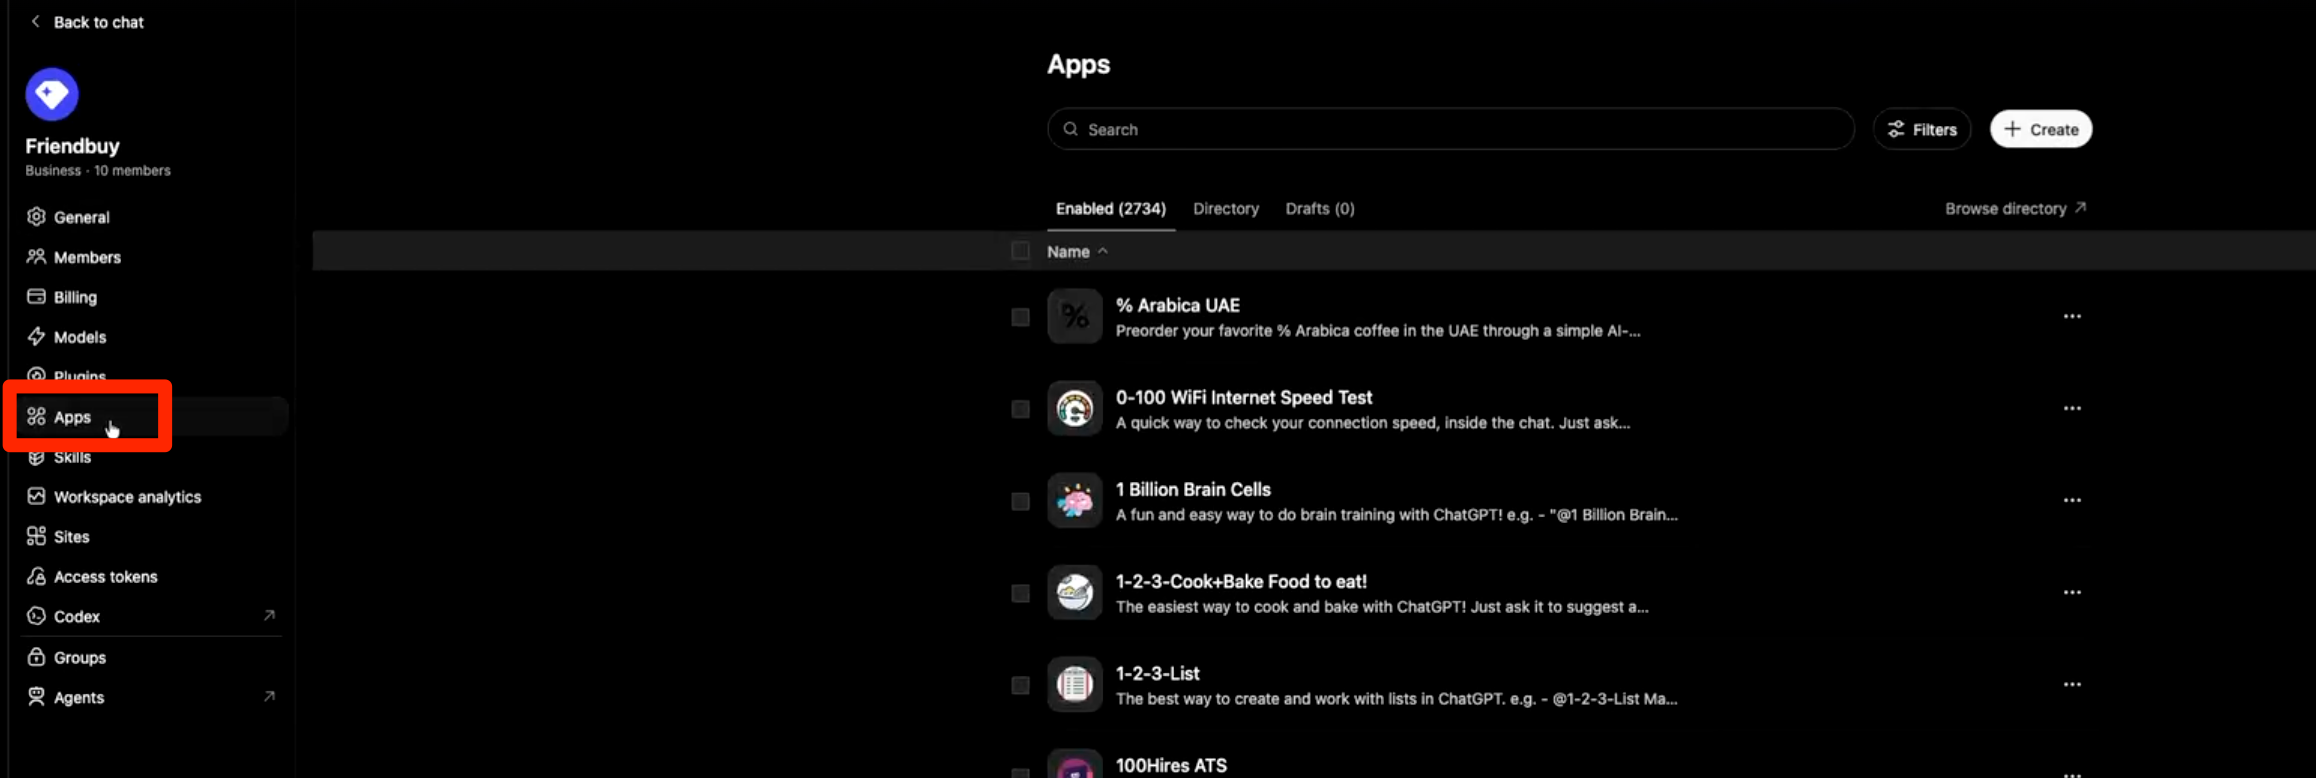This screenshot has height=778, width=2316.
Task: Open the 100Hires ATS app title
Action: (1171, 766)
